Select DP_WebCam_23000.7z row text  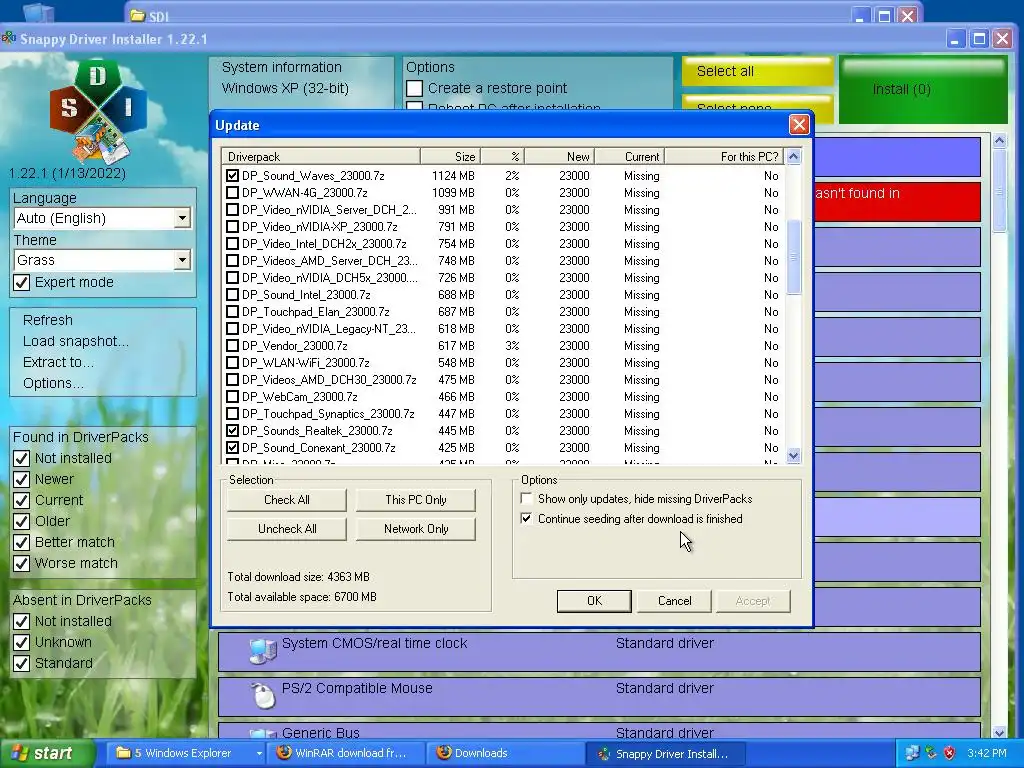pyautogui.click(x=300, y=396)
